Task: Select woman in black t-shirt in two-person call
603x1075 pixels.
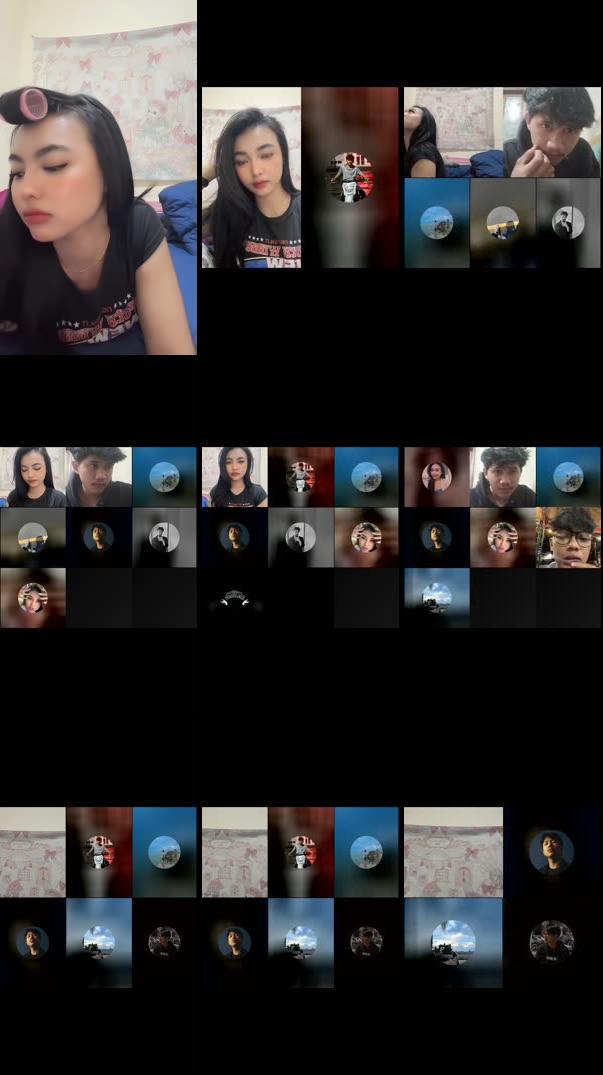Action: coord(251,178)
